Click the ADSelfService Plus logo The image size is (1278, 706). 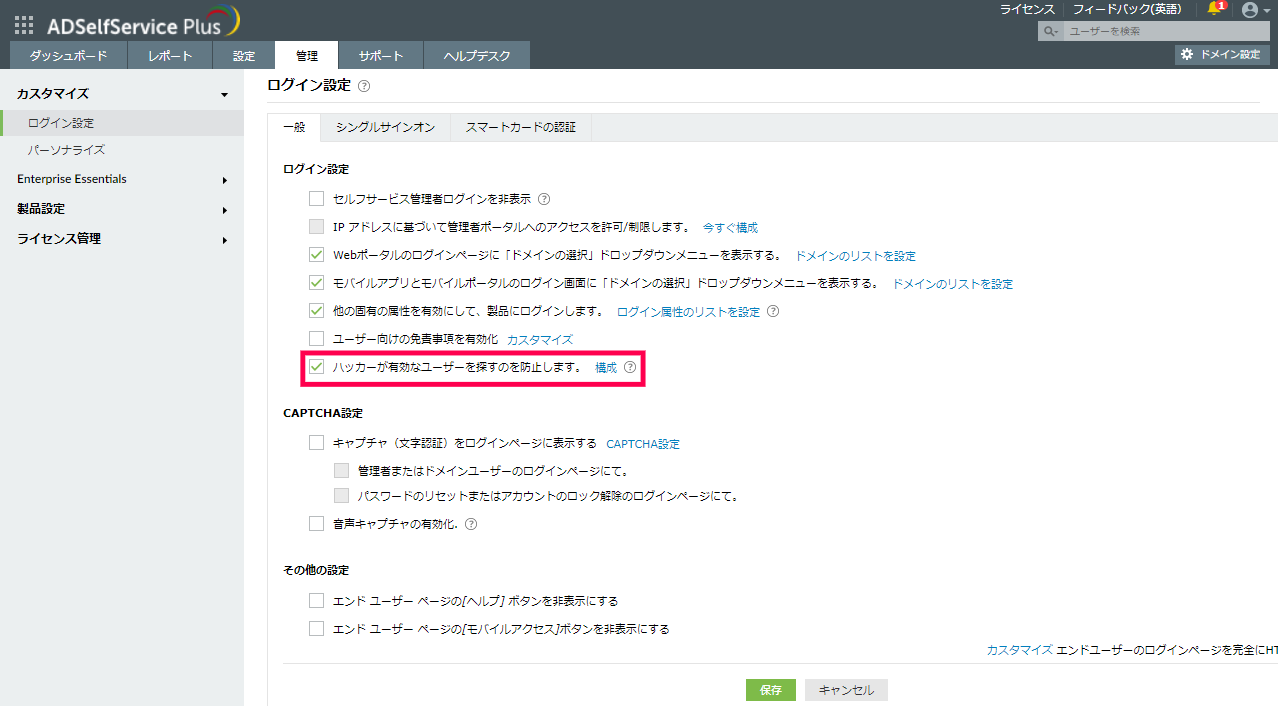[143, 22]
